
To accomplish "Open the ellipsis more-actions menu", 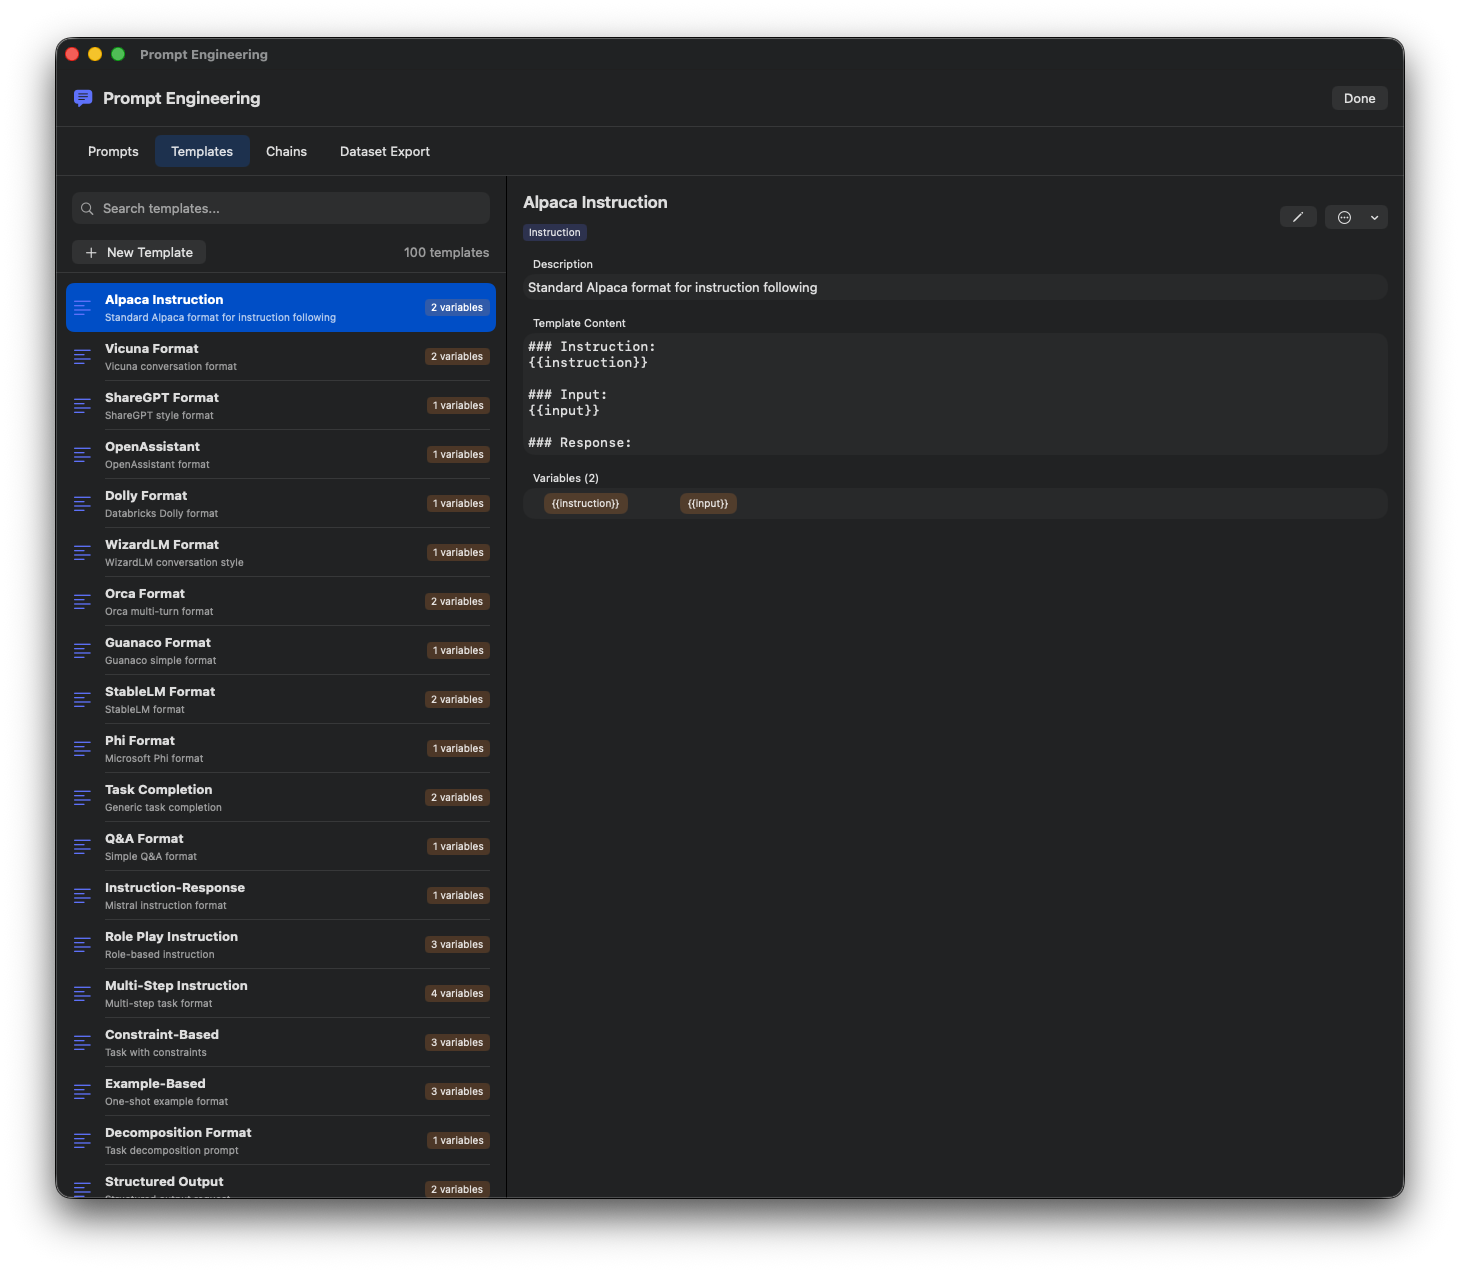I will pyautogui.click(x=1345, y=217).
